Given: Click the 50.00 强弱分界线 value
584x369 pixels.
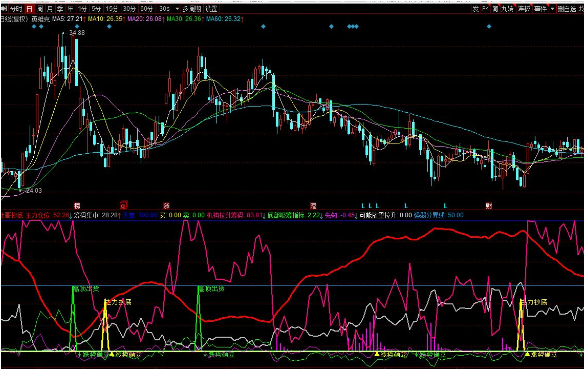Looking at the screenshot, I should point(456,215).
